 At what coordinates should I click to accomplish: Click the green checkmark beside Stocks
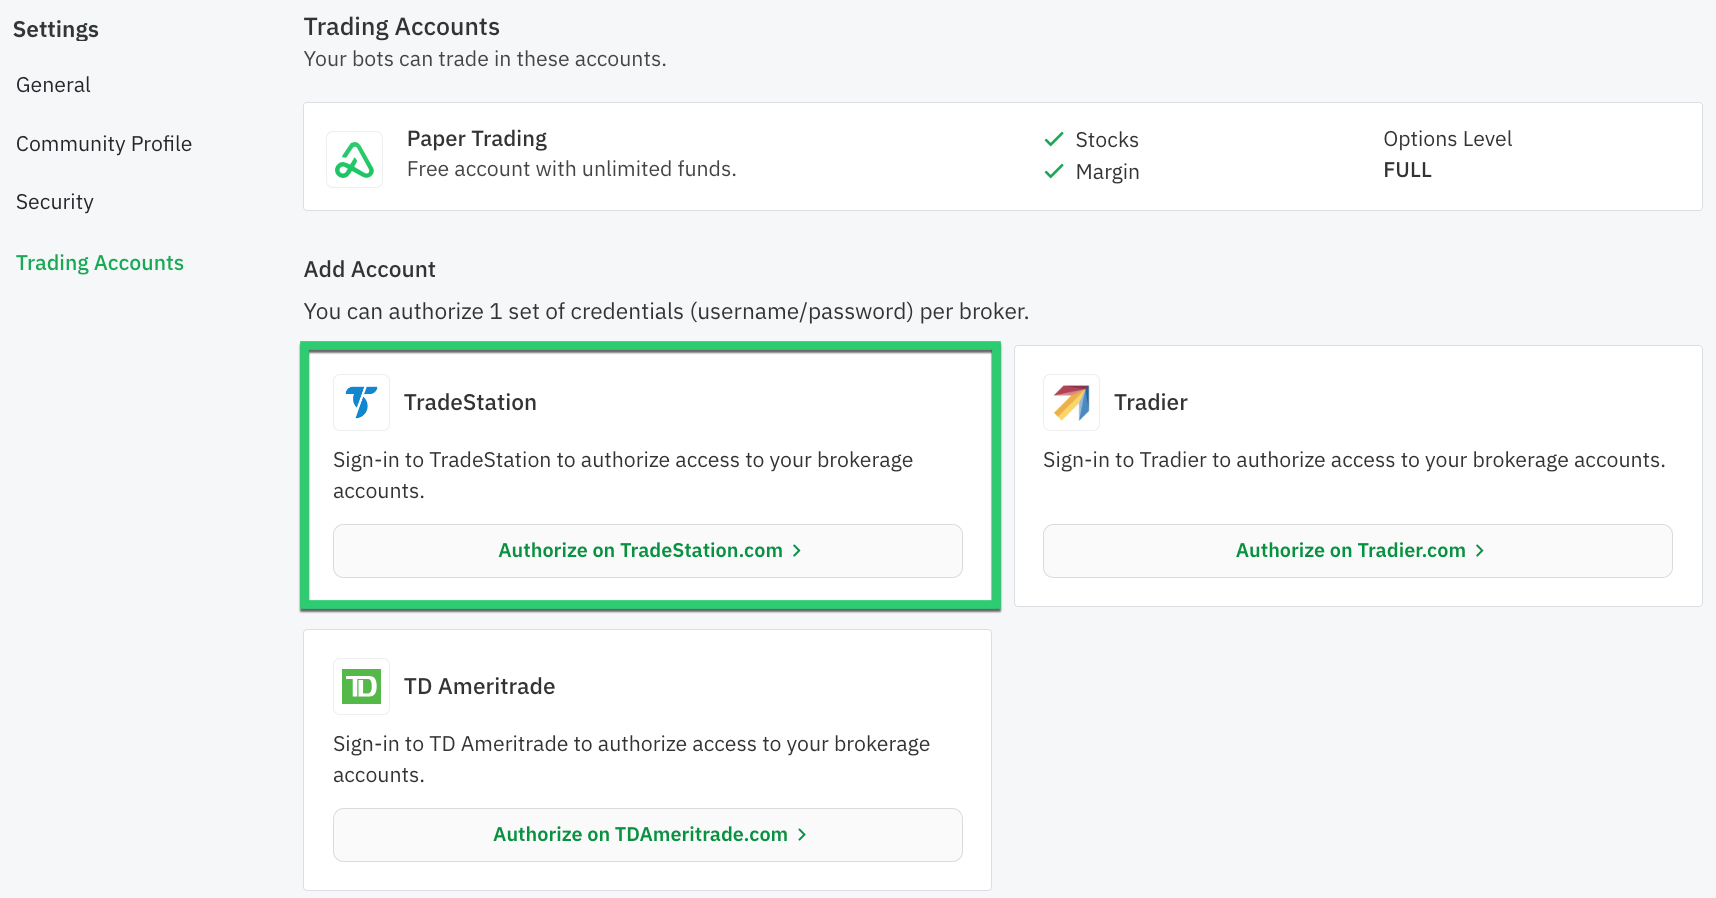point(1054,140)
